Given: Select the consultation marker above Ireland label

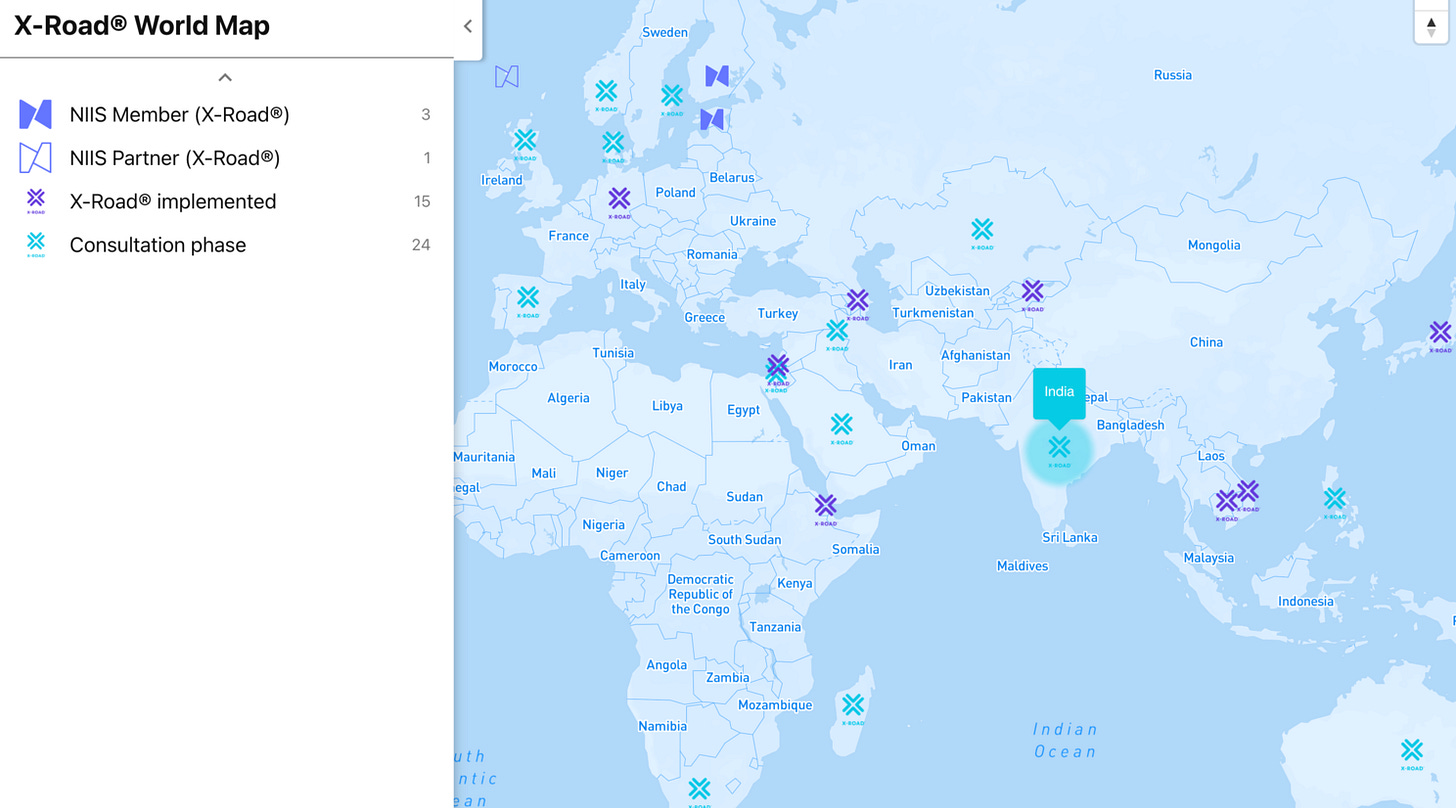Looking at the screenshot, I should (x=525, y=144).
